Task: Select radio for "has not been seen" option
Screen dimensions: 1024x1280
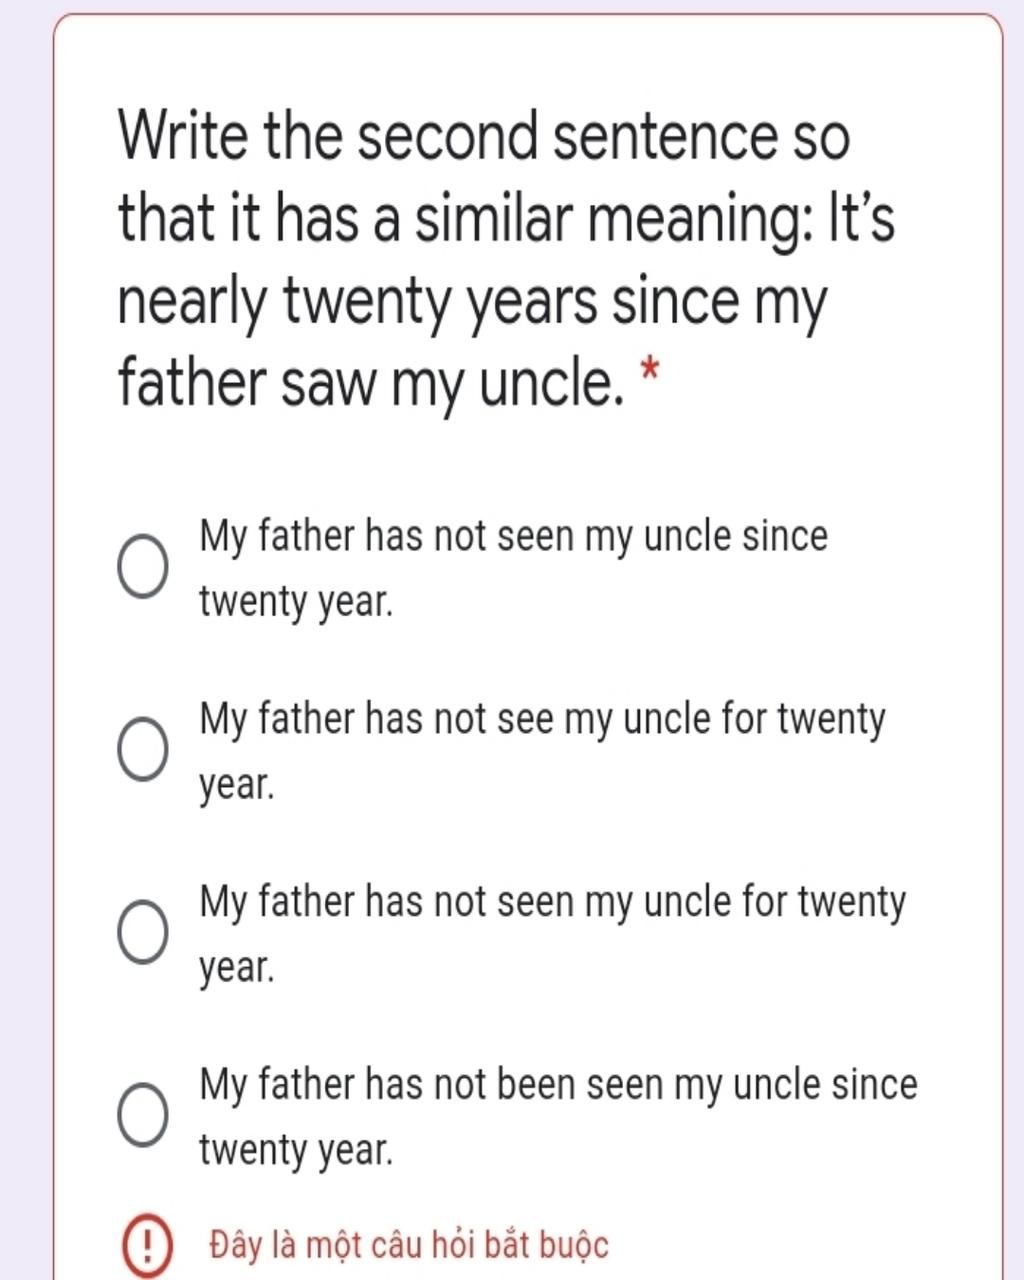Action: tap(143, 1115)
